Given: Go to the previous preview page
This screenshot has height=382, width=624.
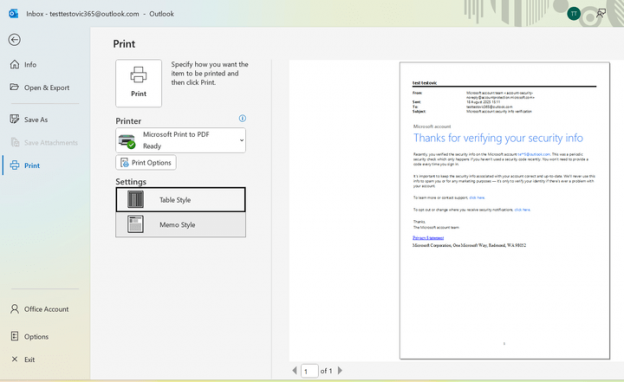Looking at the screenshot, I should coord(294,370).
